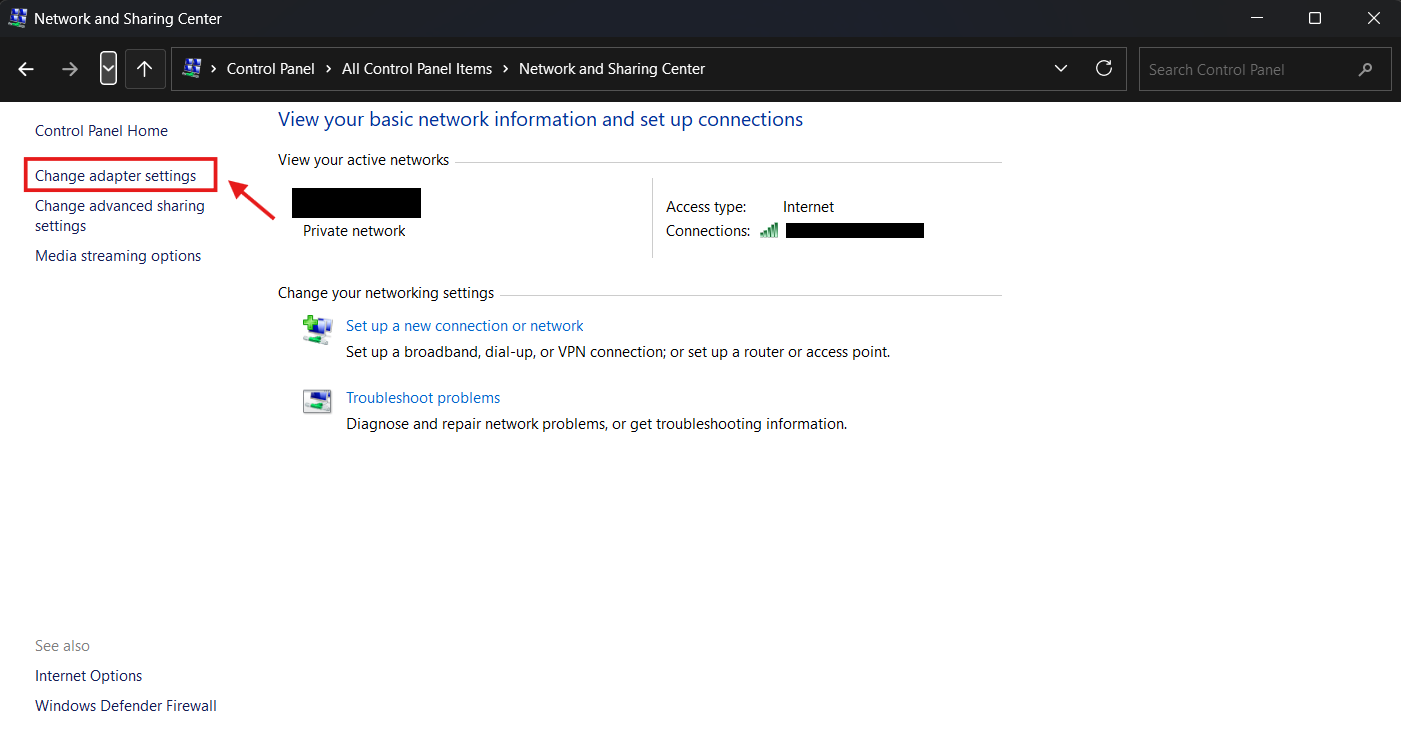Viewport: 1401px width, 735px height.
Task: Select Control Panel in the breadcrumb path
Action: (271, 69)
